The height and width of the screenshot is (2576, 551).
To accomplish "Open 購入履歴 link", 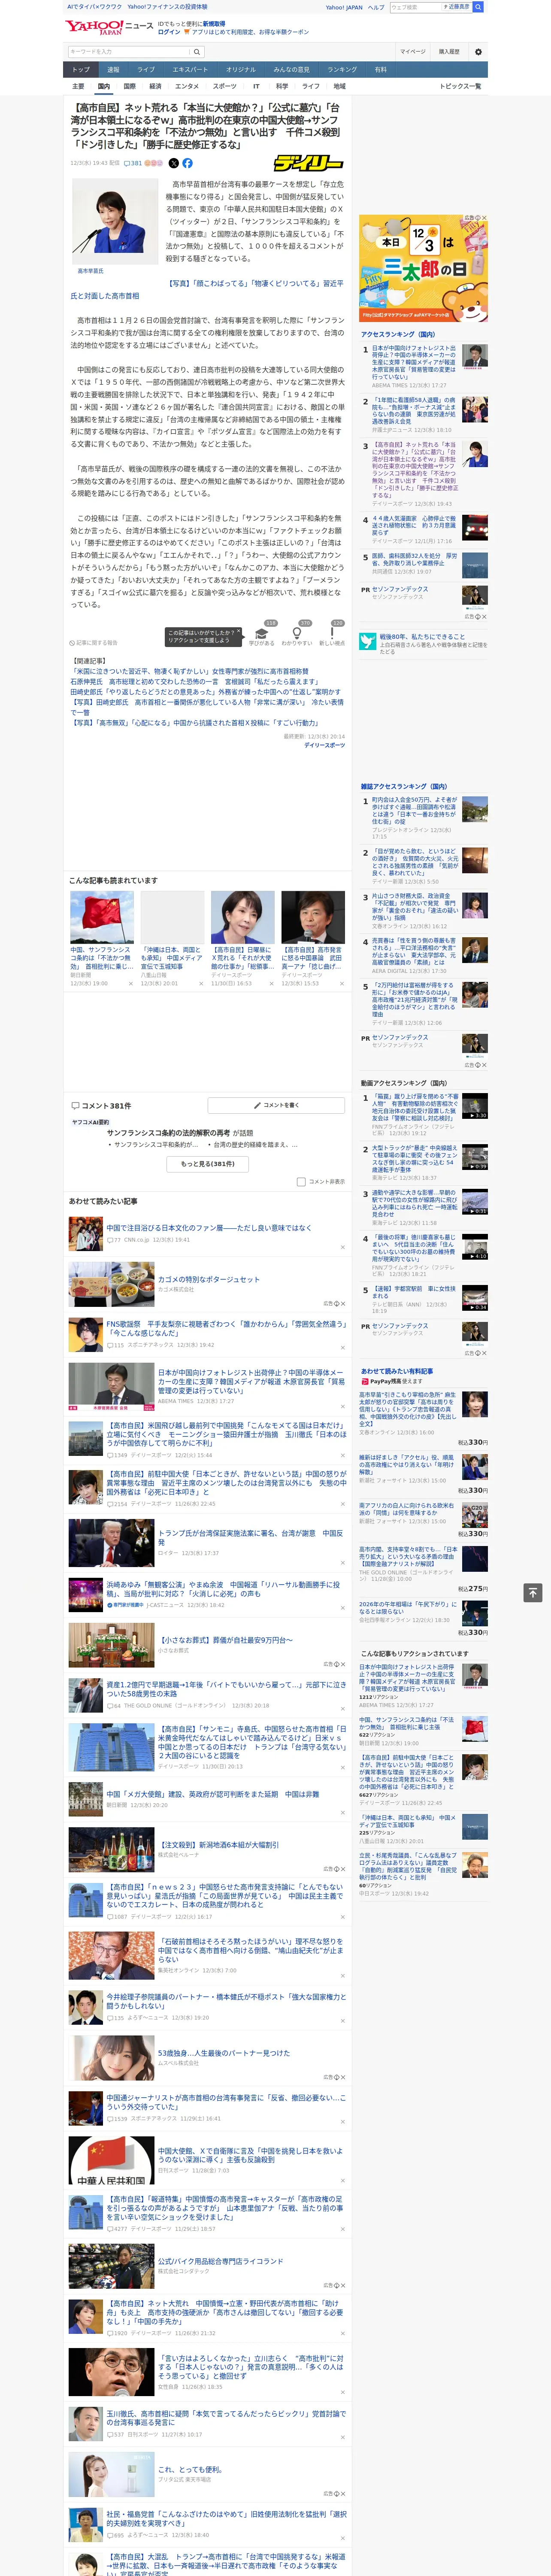I will [449, 52].
